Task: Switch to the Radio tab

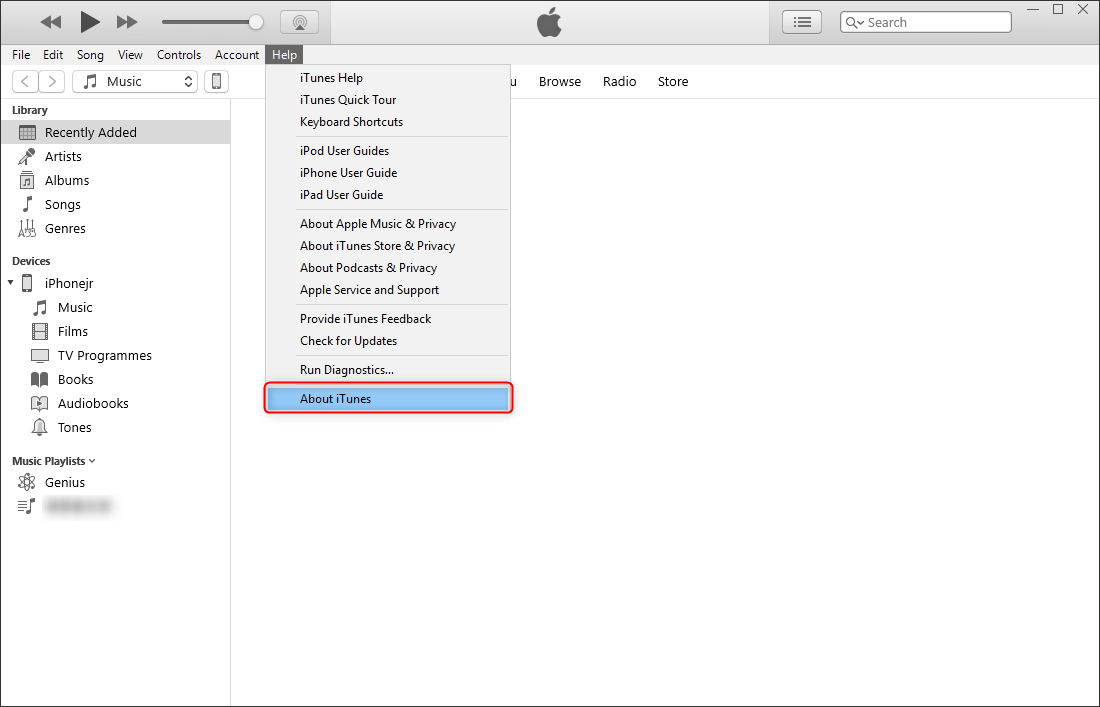Action: (619, 81)
